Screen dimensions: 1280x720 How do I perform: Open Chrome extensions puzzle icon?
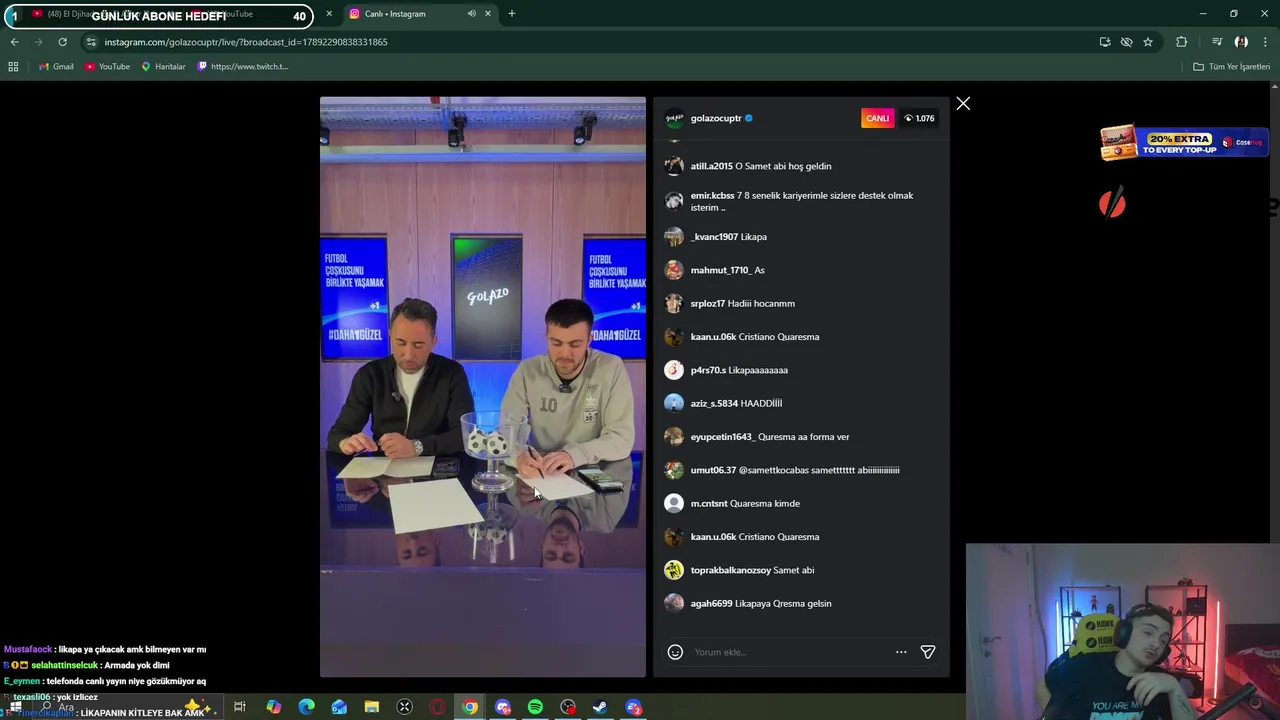[x=1181, y=42]
